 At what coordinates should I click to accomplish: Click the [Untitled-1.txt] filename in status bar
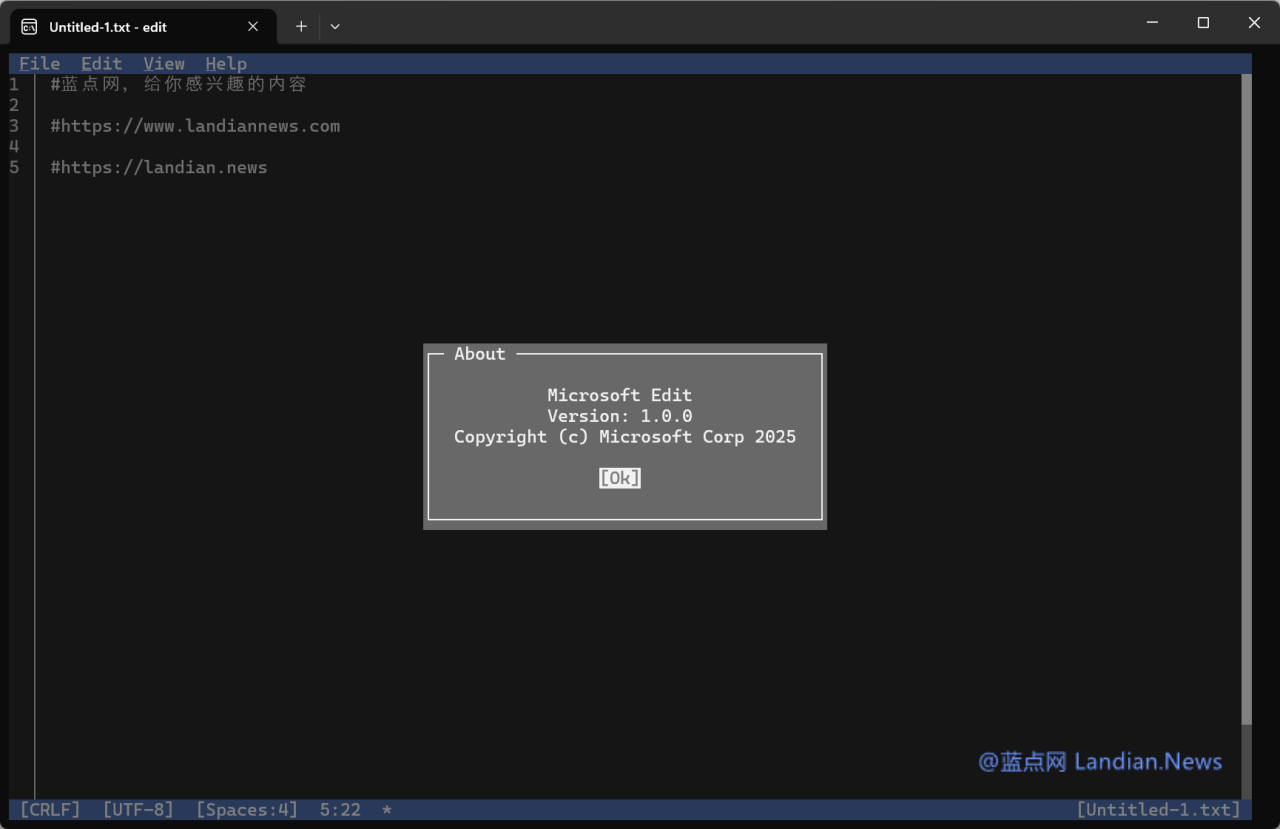(1158, 810)
